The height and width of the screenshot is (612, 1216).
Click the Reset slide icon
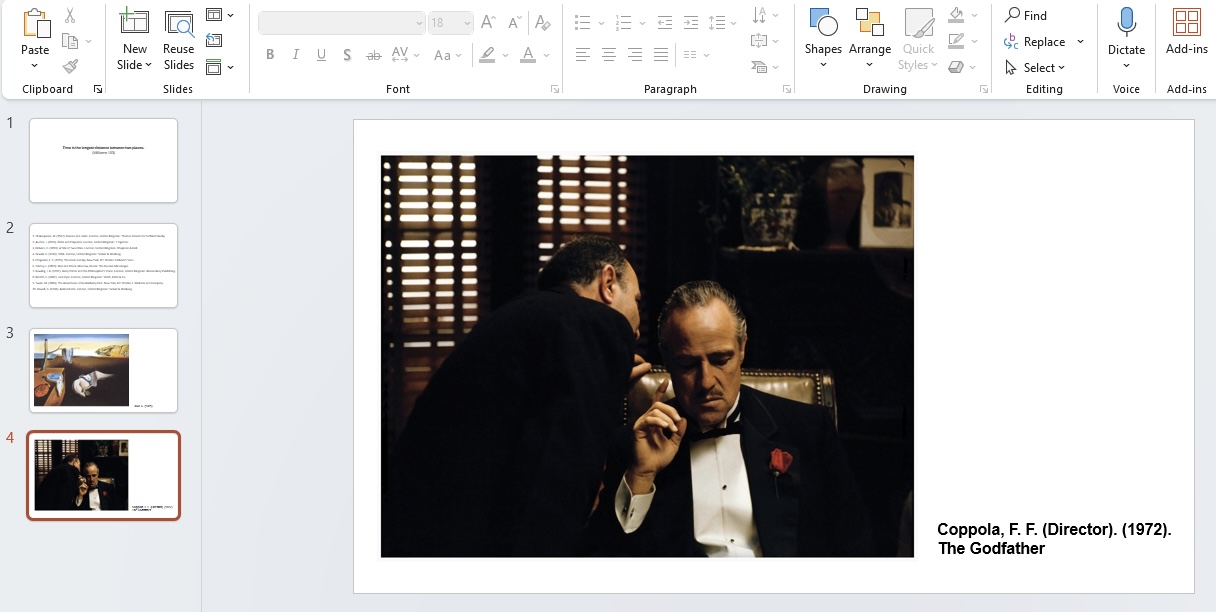[214, 40]
